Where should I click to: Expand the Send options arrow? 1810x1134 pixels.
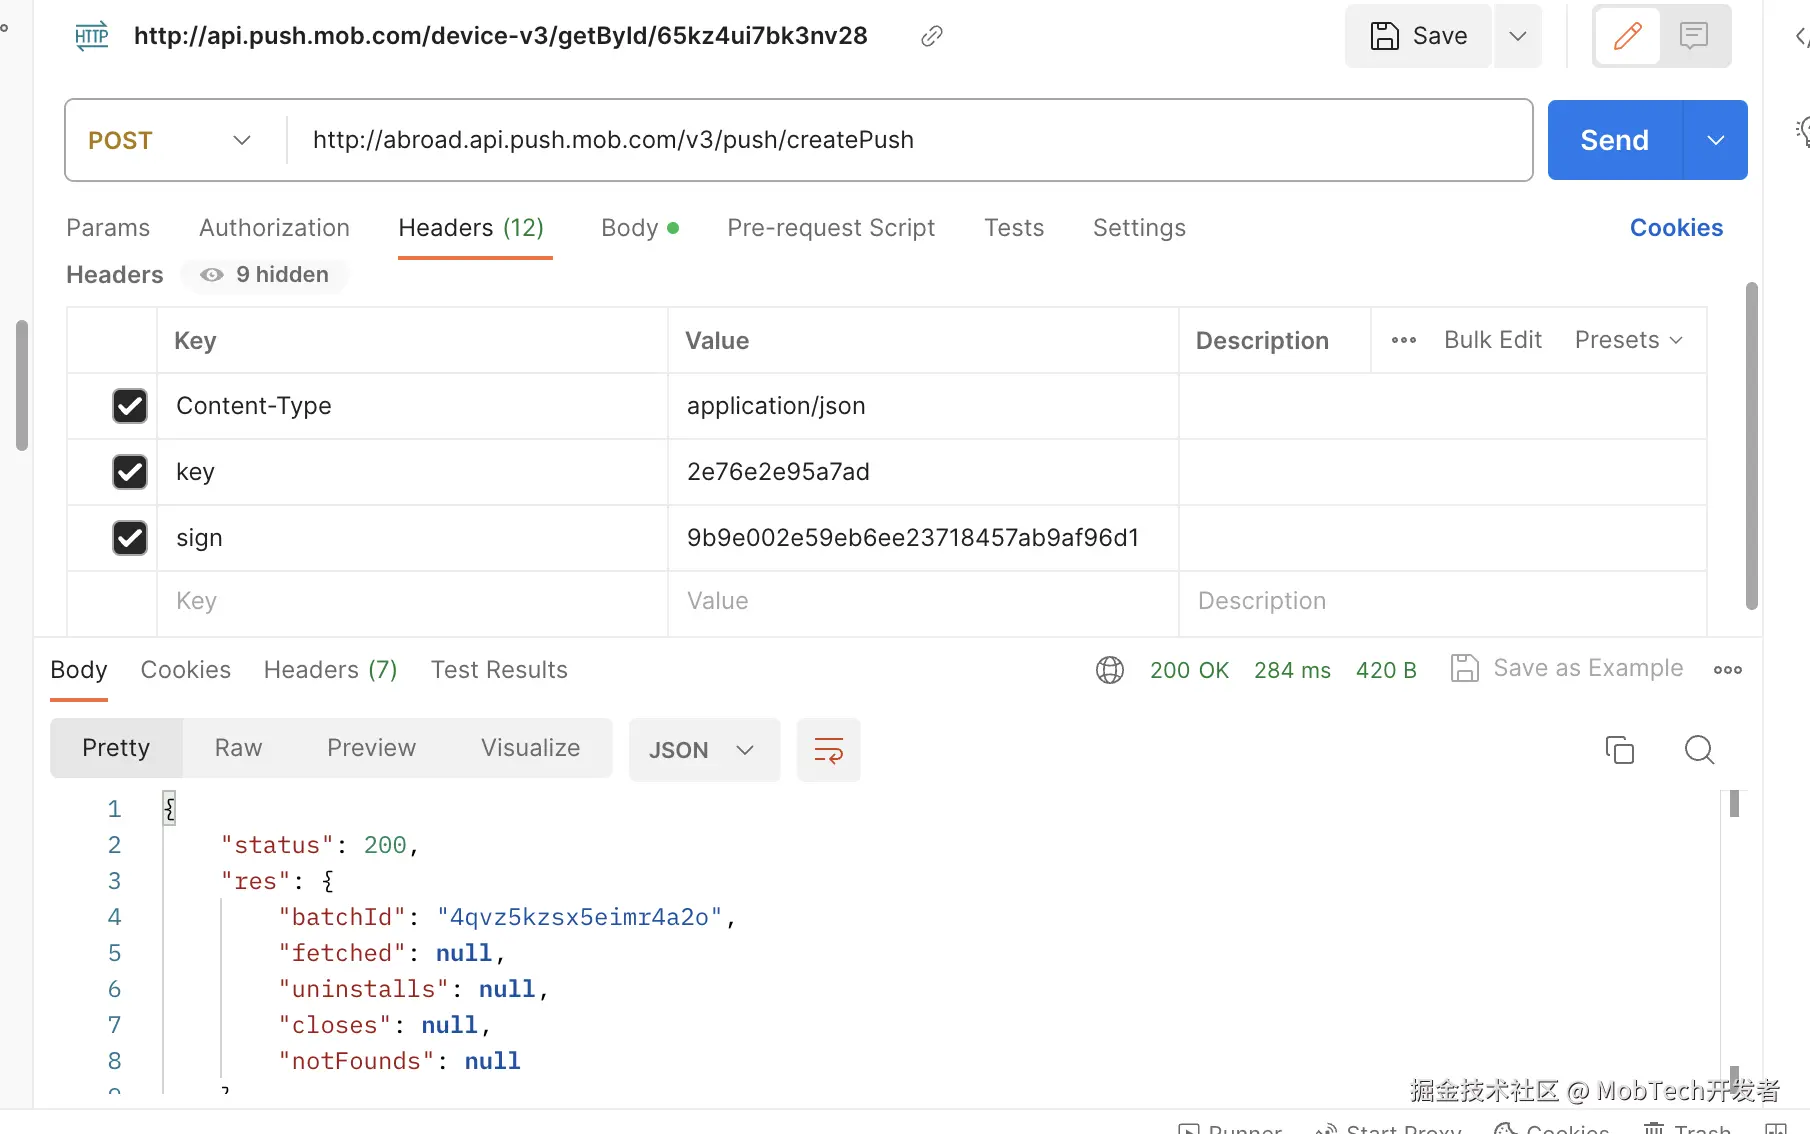tap(1715, 141)
